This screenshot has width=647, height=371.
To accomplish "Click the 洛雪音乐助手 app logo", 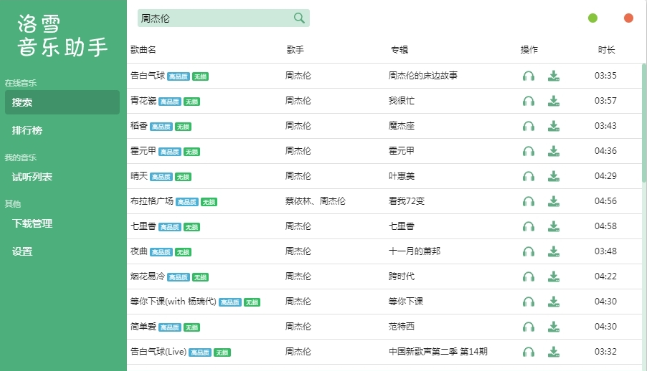I will (62, 35).
